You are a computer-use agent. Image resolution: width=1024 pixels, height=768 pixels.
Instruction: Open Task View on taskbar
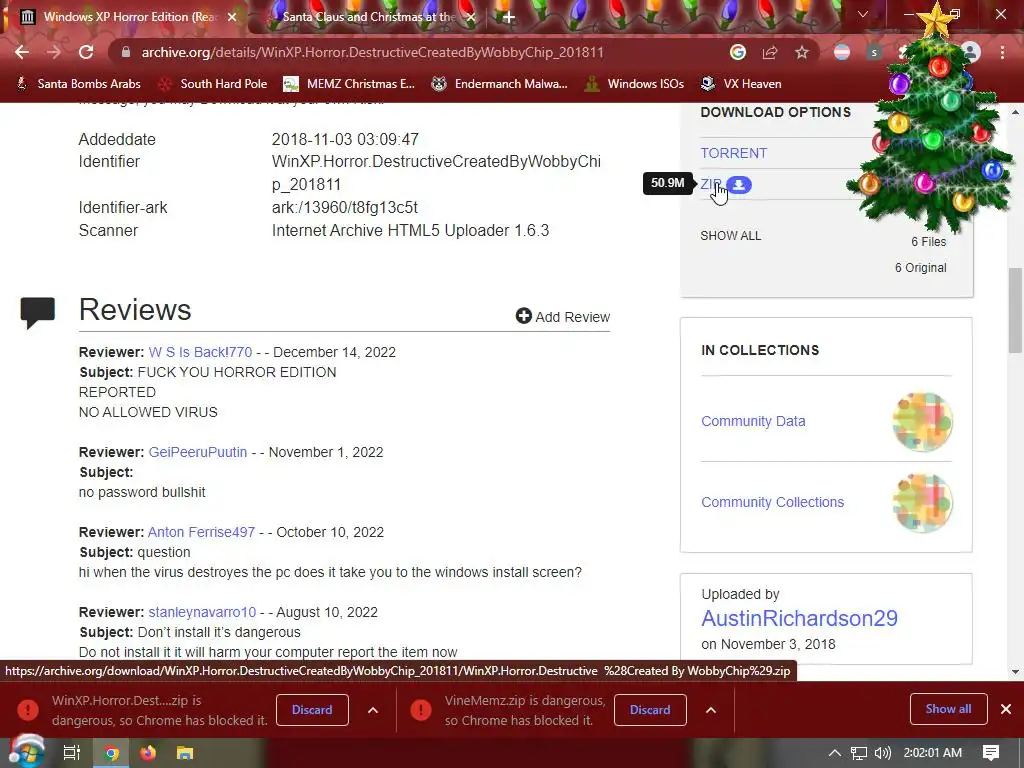tap(71, 753)
